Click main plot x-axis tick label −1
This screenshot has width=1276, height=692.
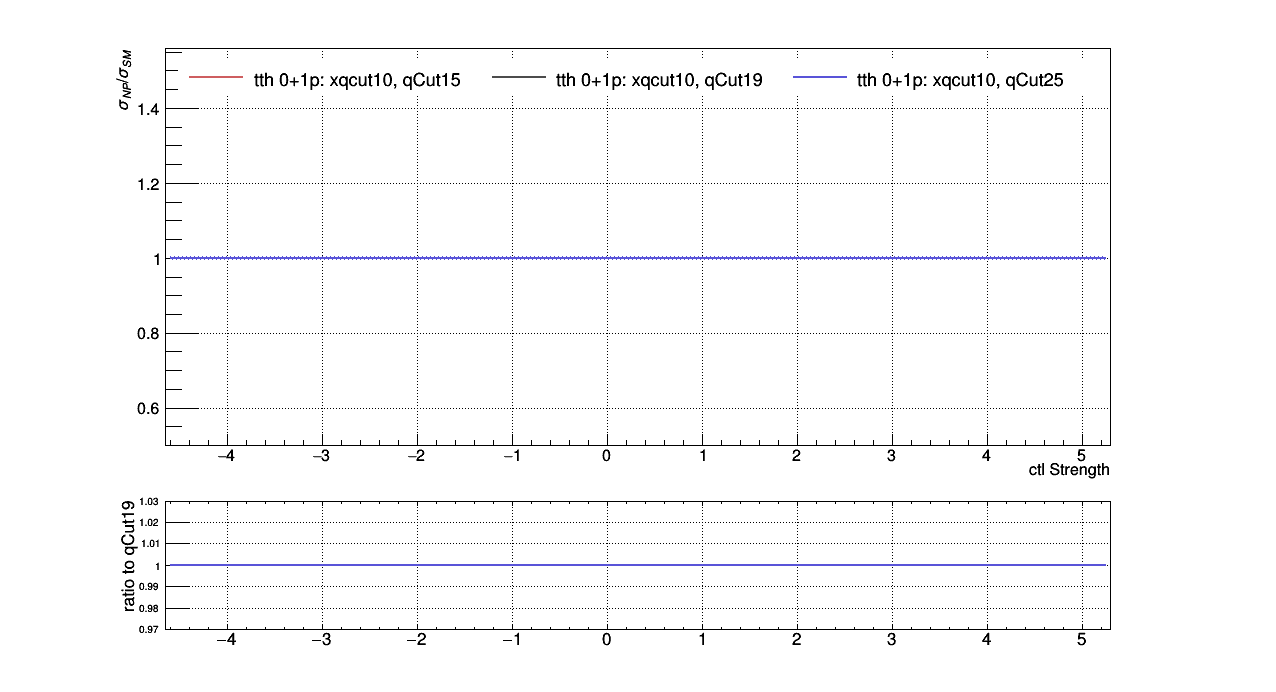pos(512,455)
